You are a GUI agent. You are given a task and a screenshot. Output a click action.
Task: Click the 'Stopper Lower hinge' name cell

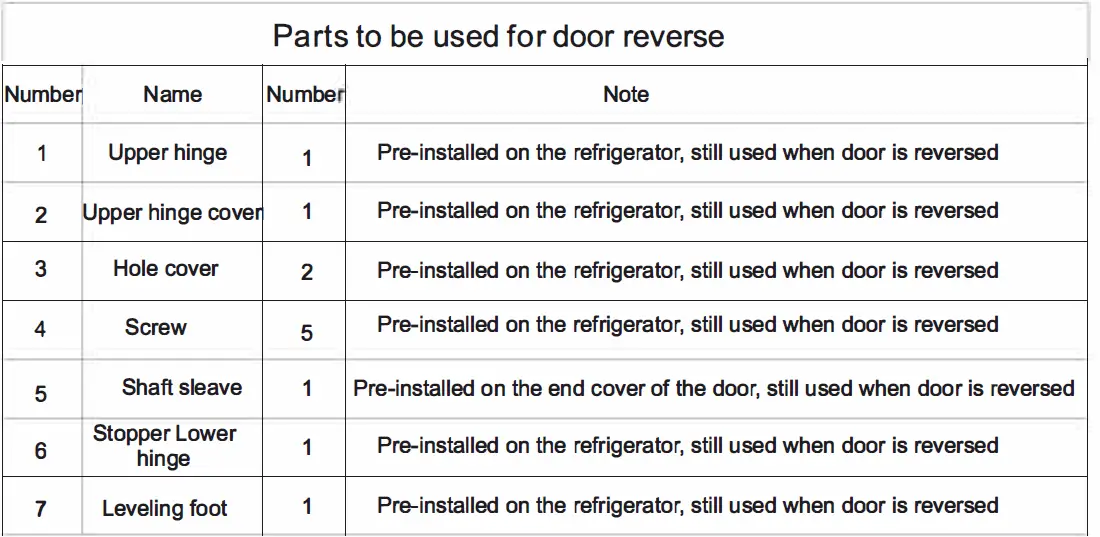coord(164,446)
